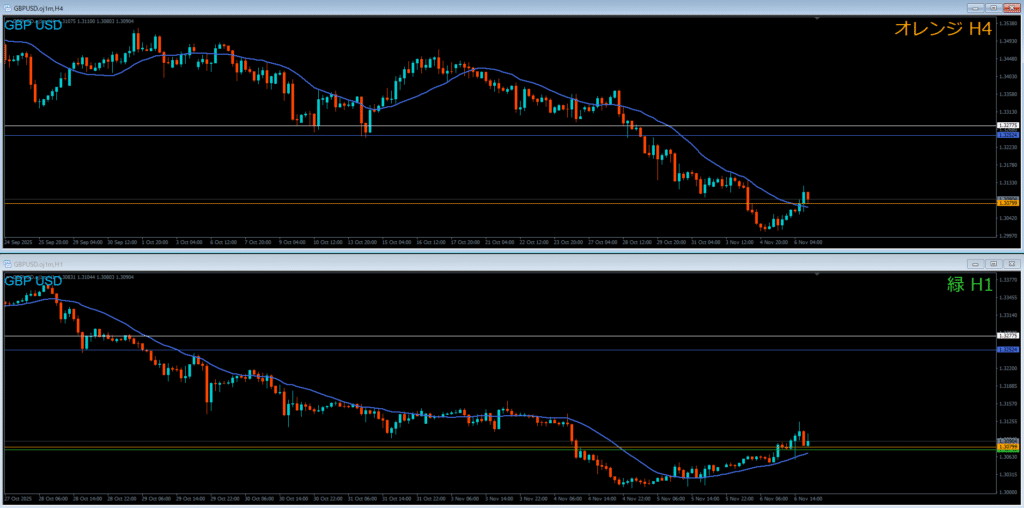Click the white 1.32775 price label in H1 chart
The image size is (1024, 508).
(x=1008, y=336)
